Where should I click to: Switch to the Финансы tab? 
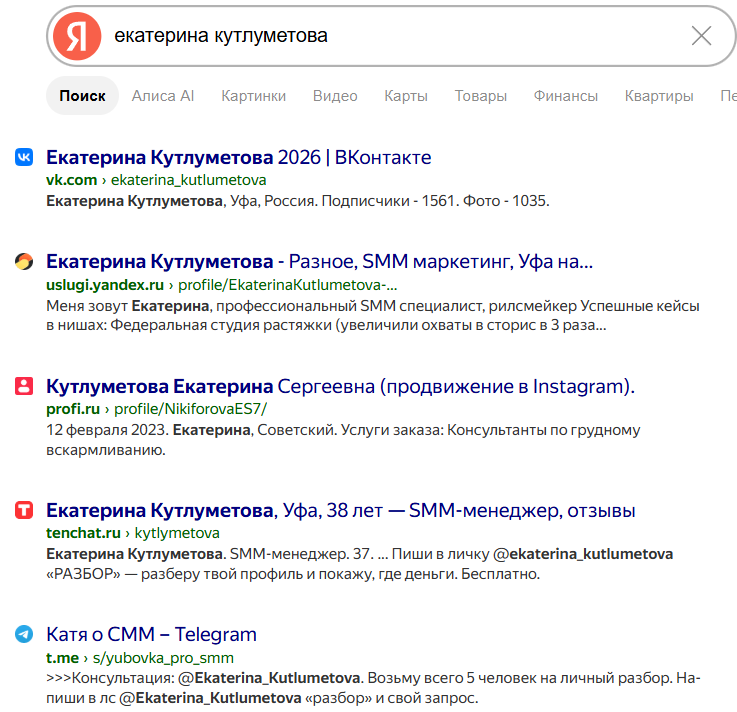point(565,96)
